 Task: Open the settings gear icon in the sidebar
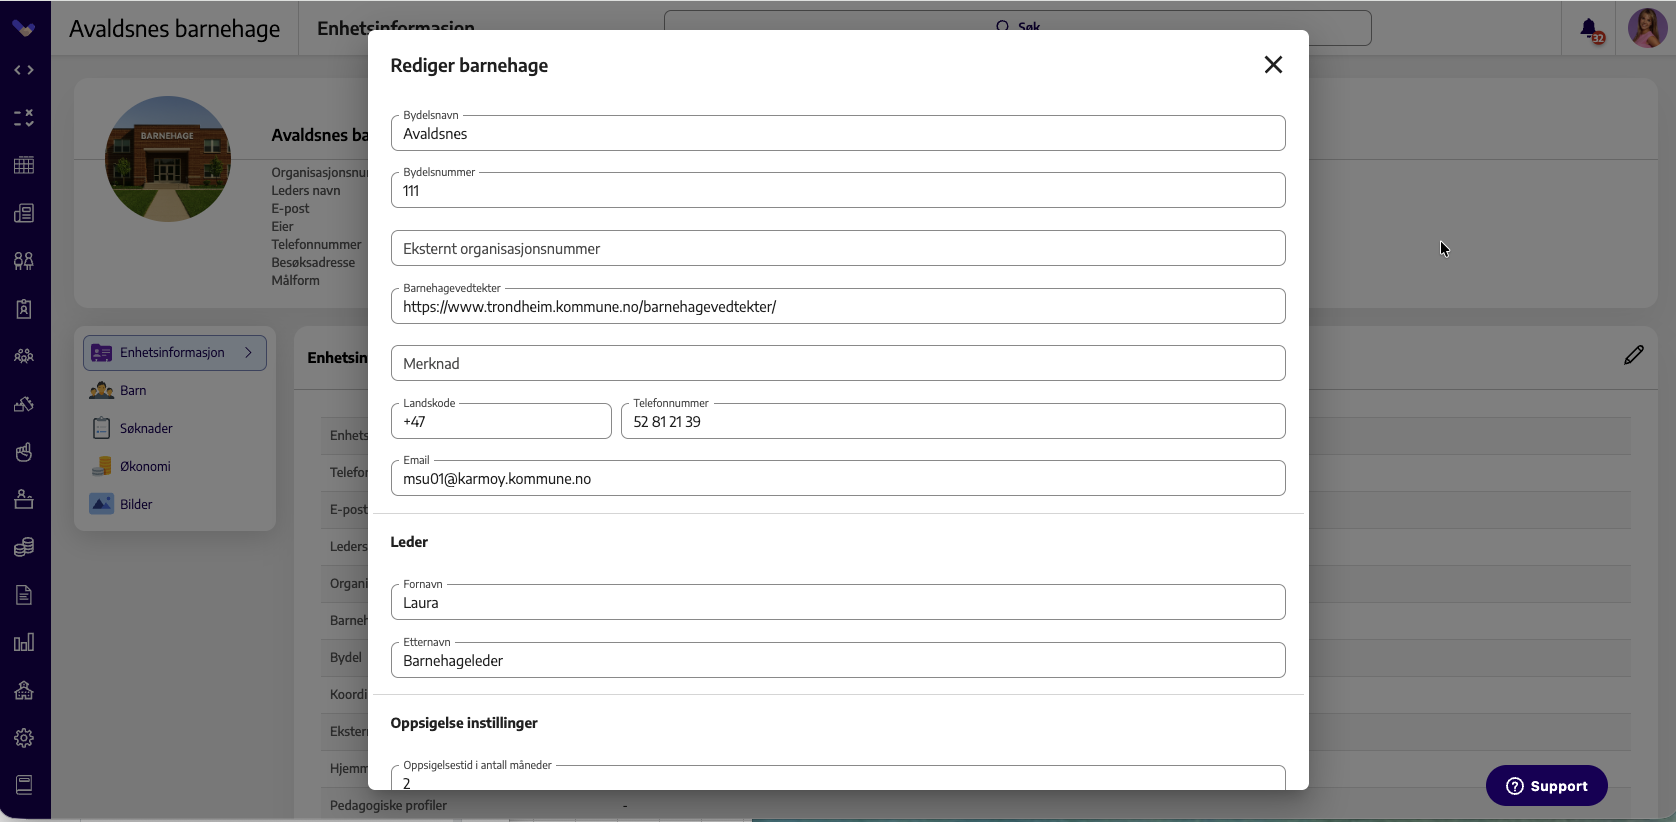[24, 738]
